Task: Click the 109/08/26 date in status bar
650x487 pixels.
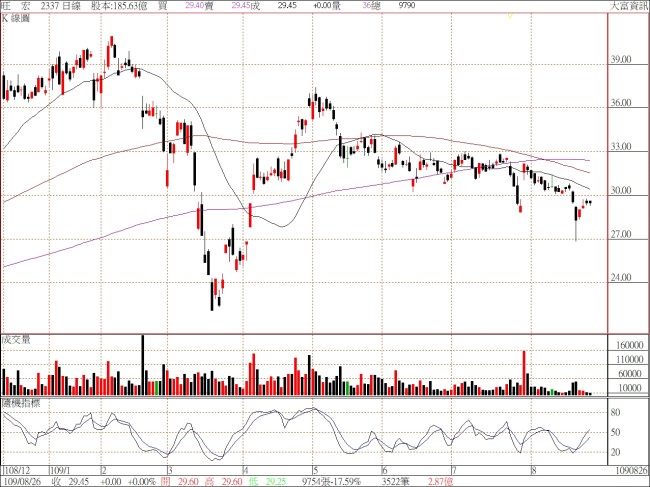Action: [x=22, y=480]
